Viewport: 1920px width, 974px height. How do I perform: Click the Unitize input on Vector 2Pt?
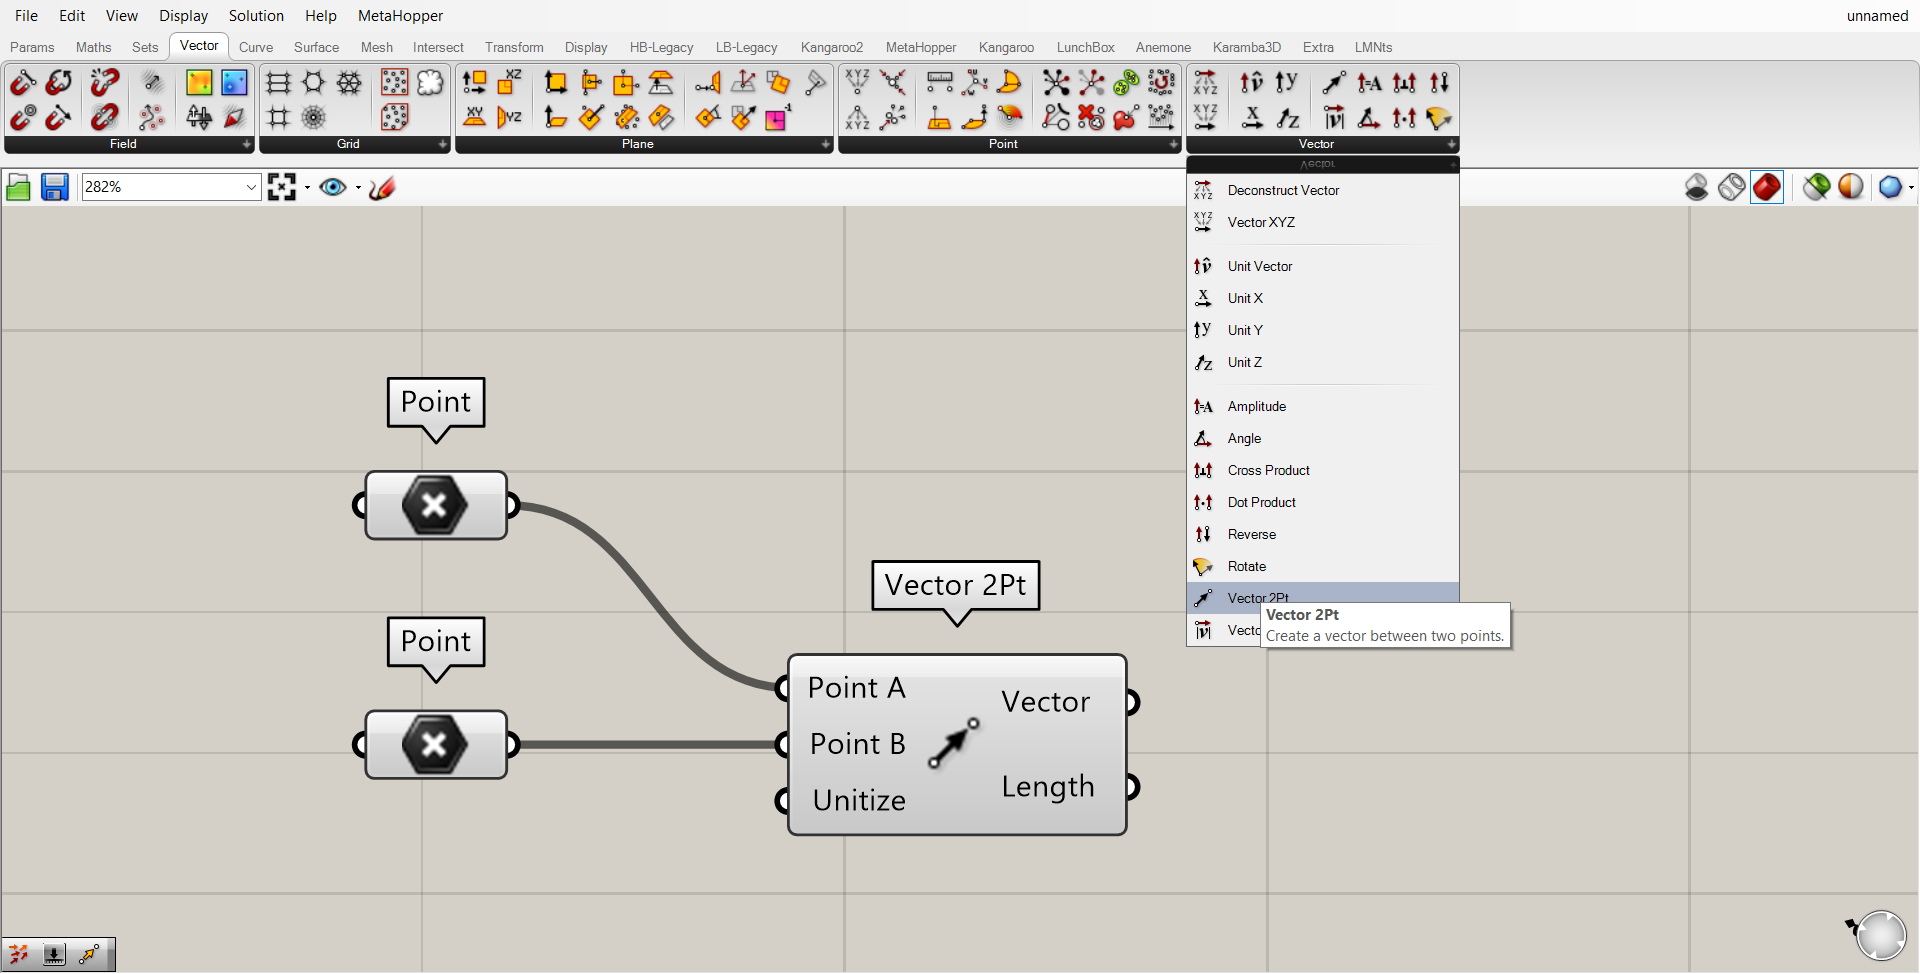click(x=858, y=800)
